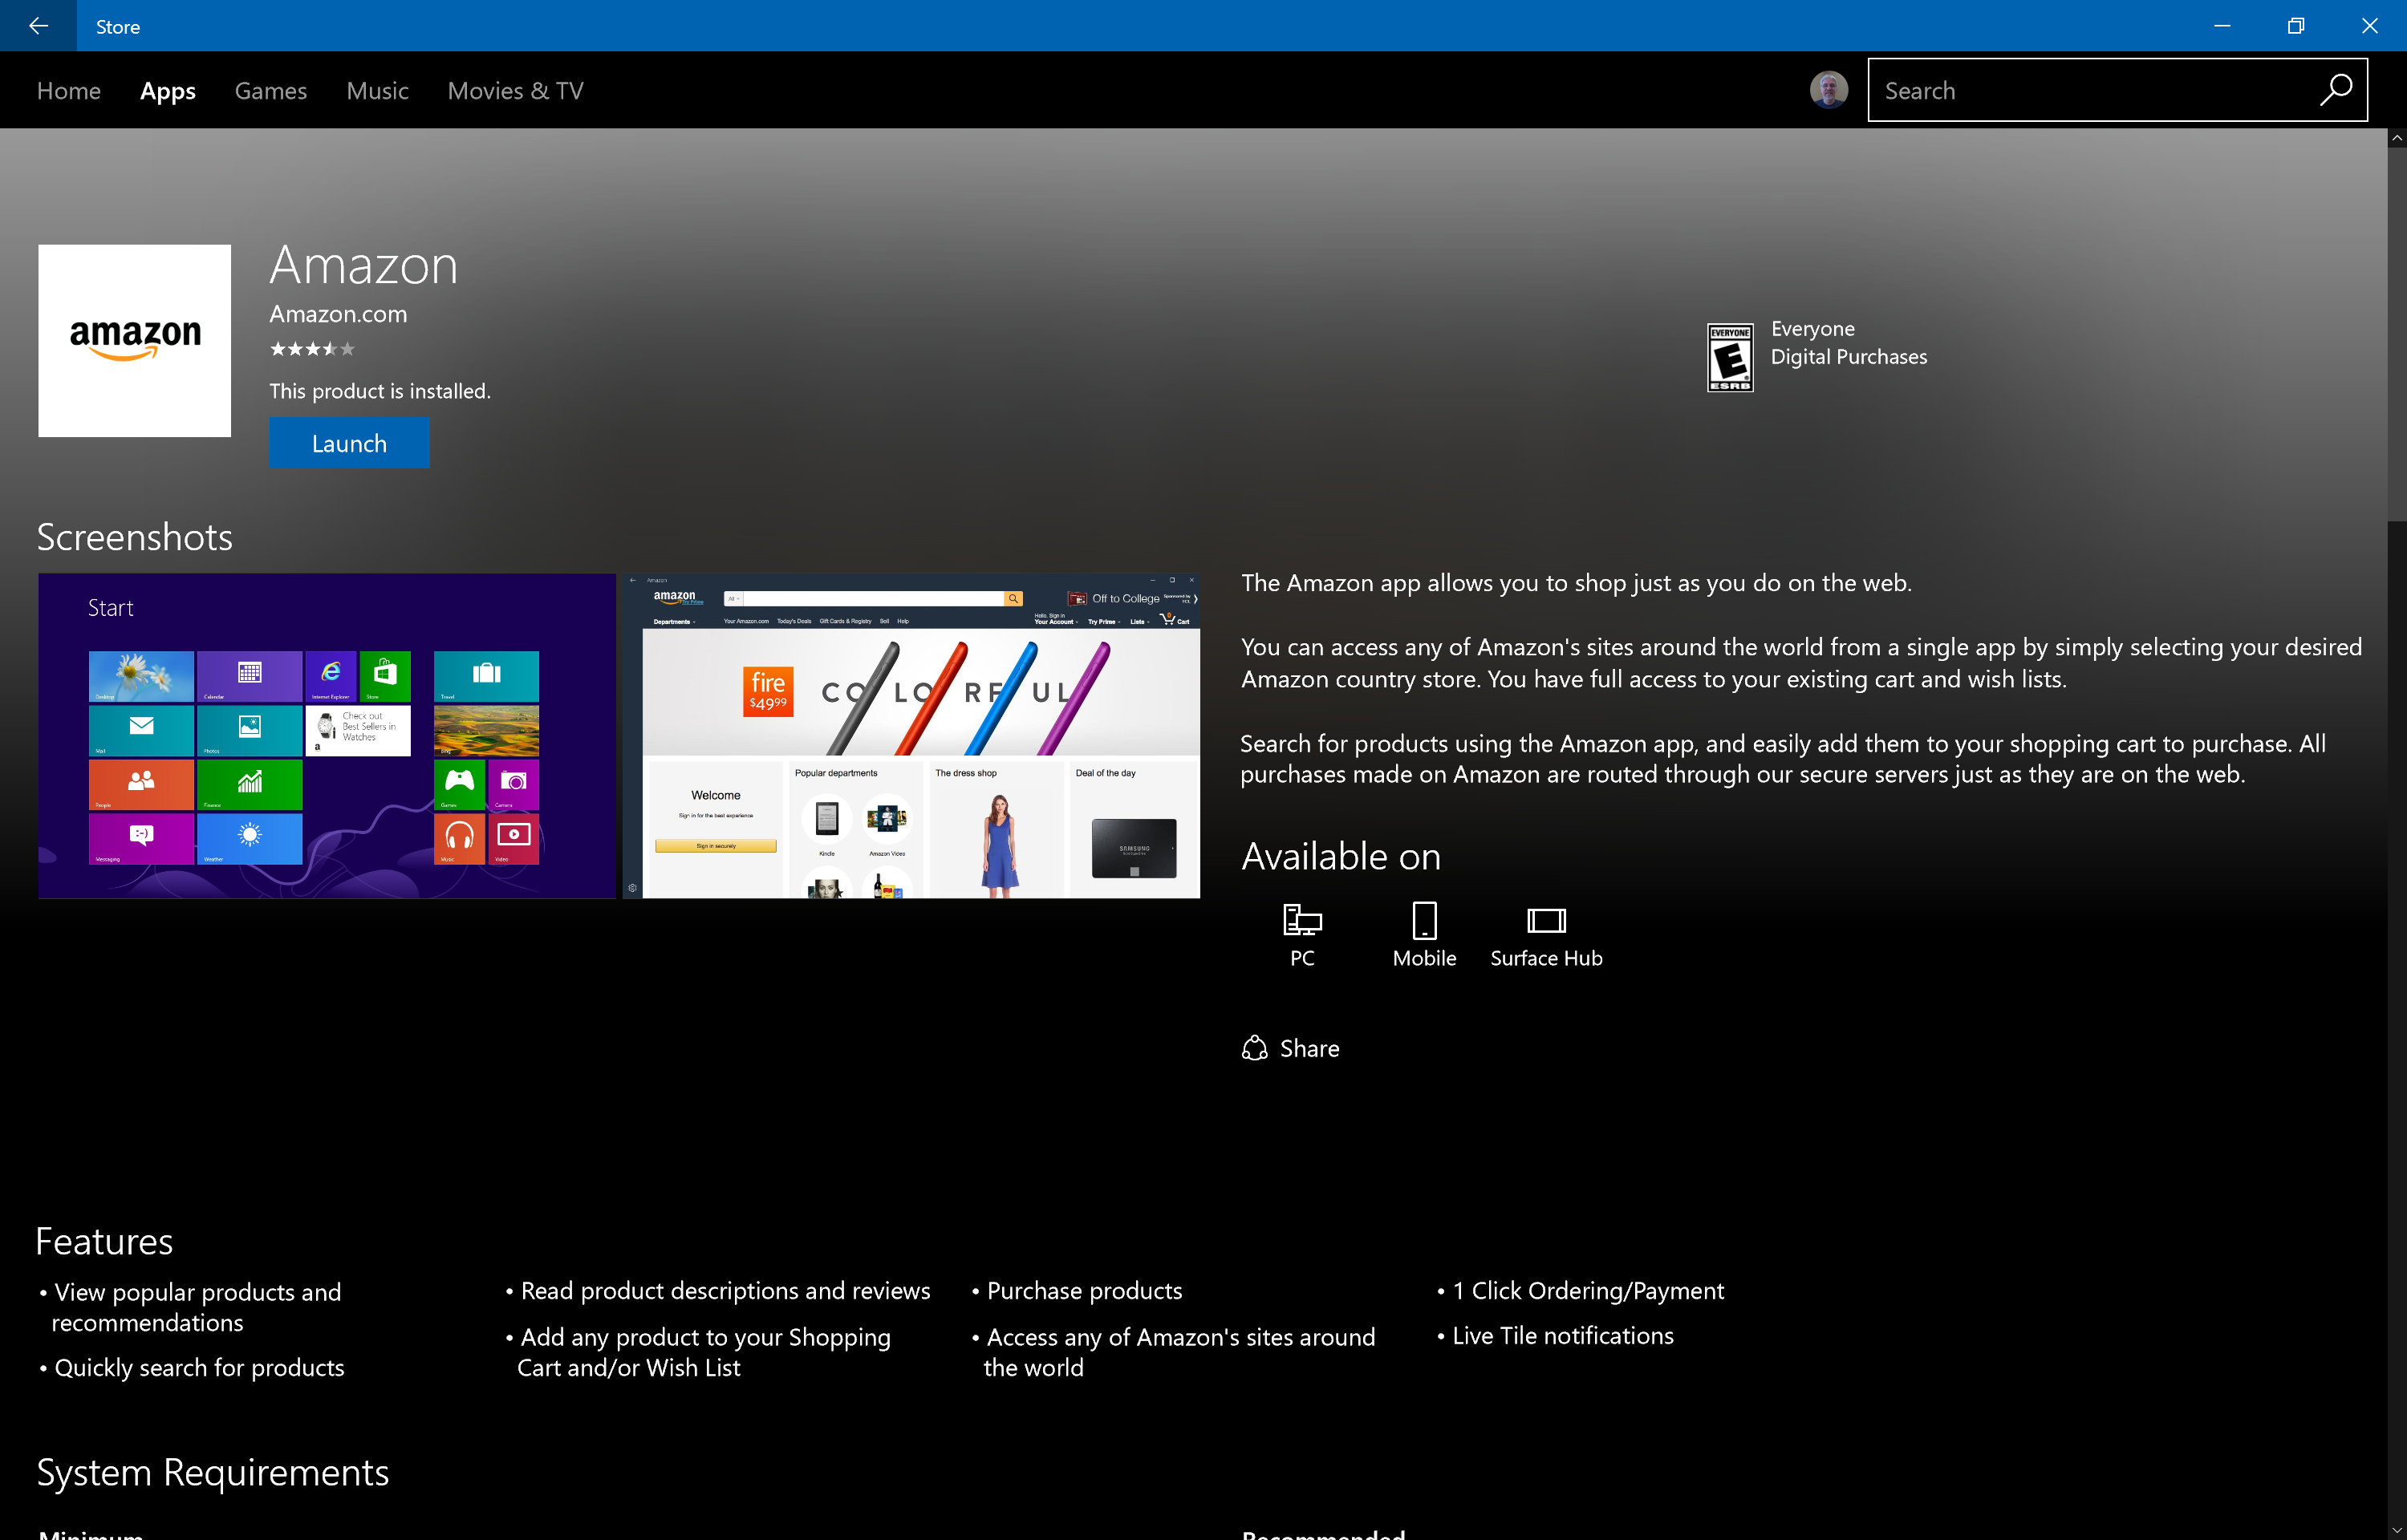Open the Amazon storefront screenshot thumbnail
The image size is (2407, 1540).
911,735
